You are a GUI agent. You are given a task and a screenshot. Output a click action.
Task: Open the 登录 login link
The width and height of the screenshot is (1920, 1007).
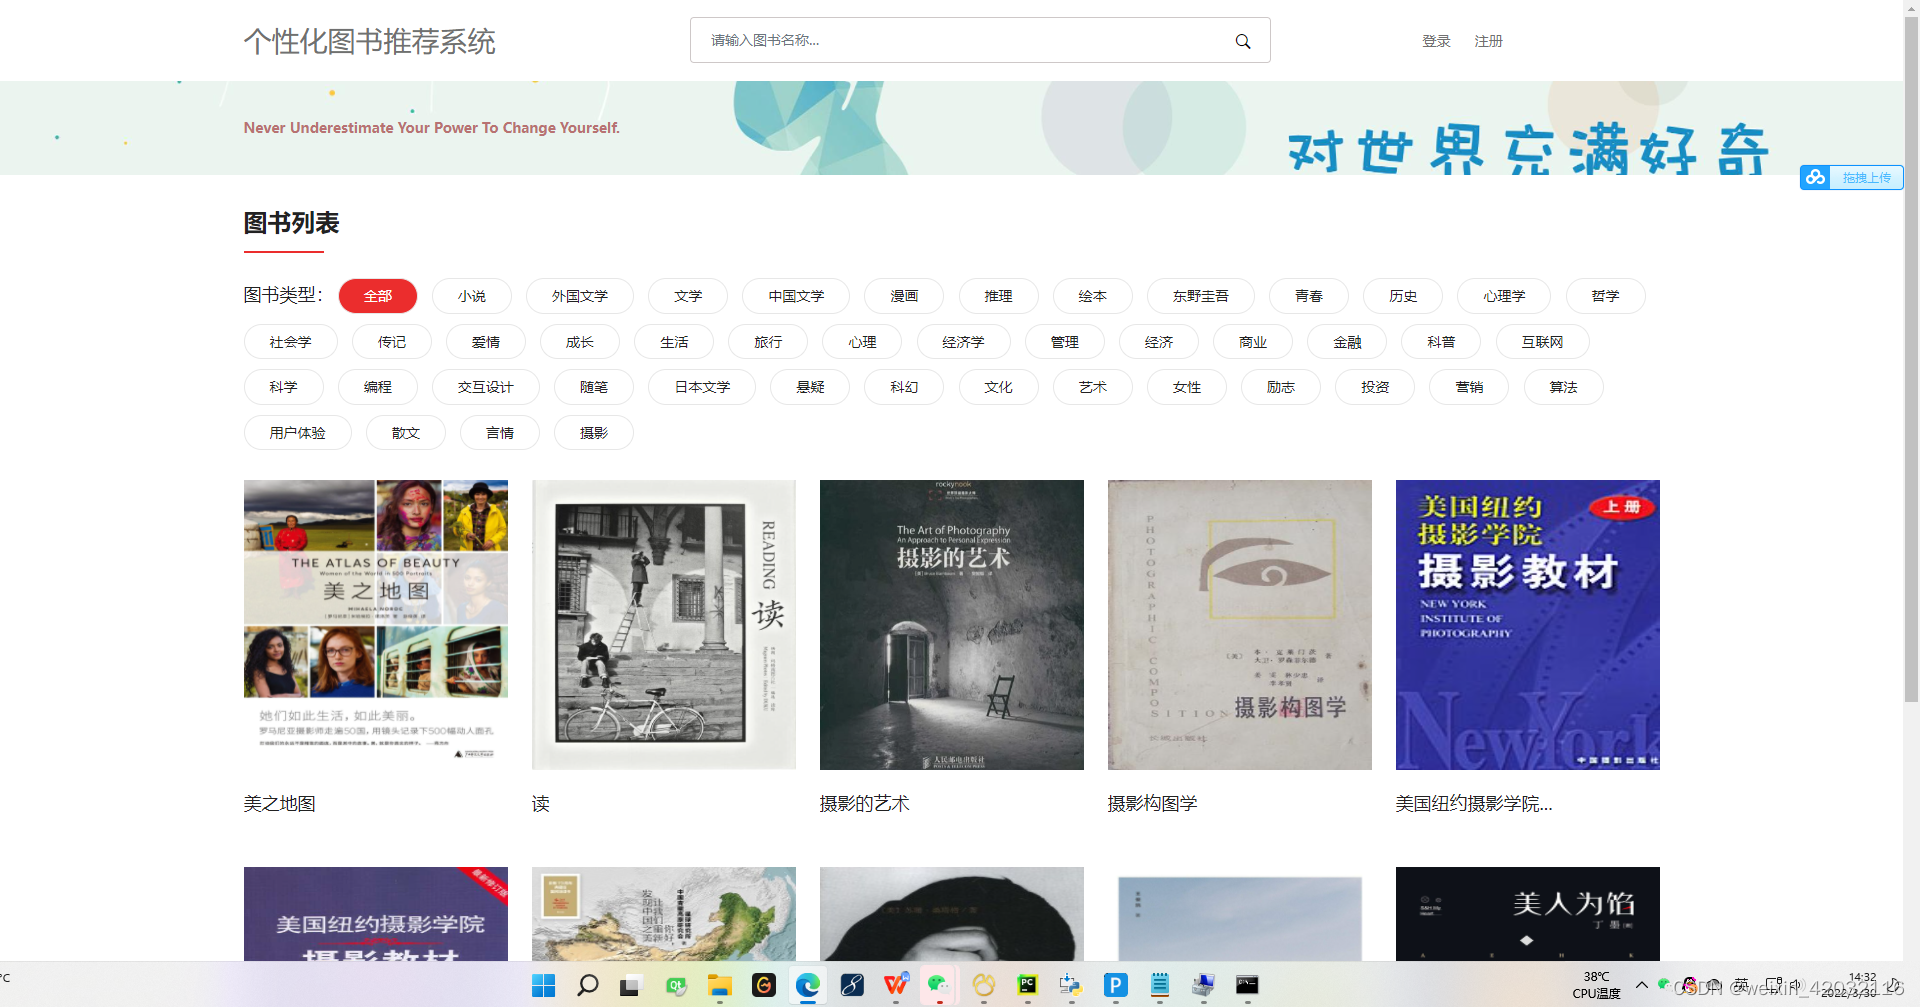coord(1436,41)
